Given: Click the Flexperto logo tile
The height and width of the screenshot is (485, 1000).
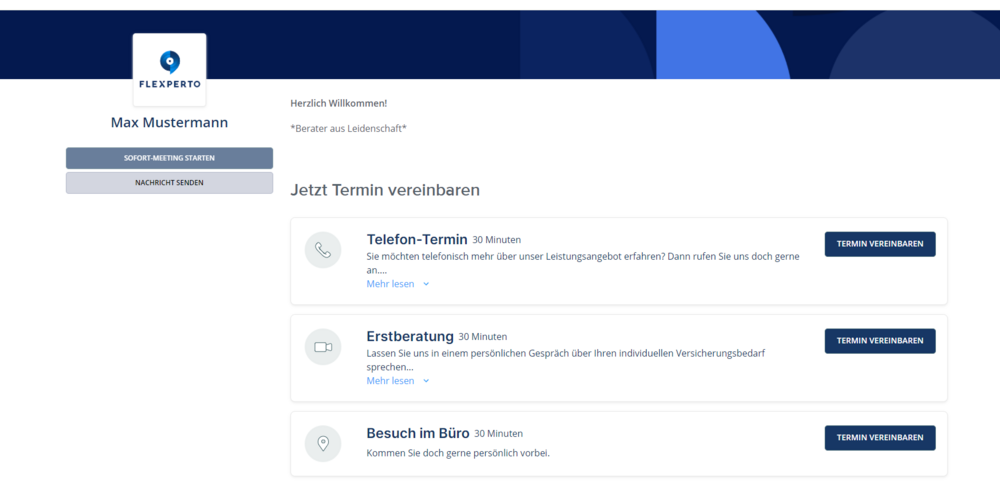Looking at the screenshot, I should (x=170, y=70).
